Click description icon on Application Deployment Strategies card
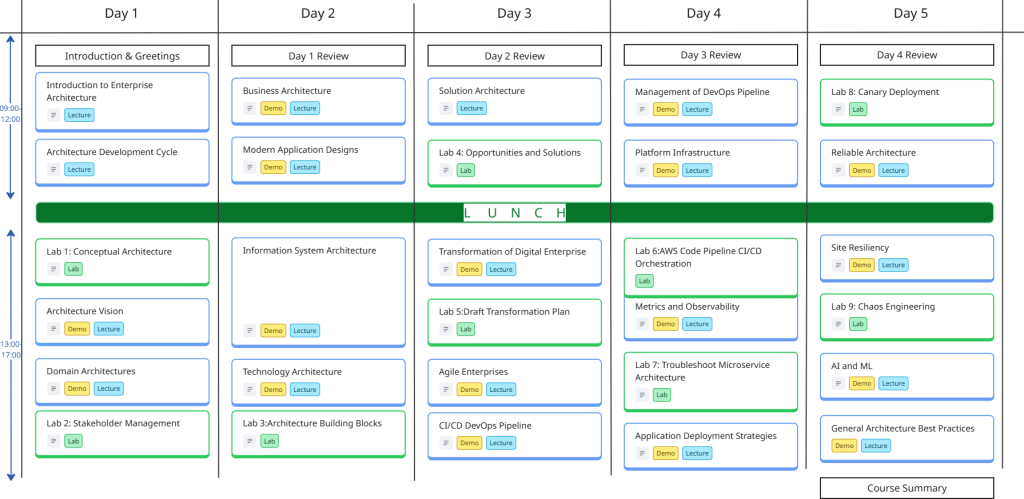This screenshot has width=1024, height=499. 643,453
